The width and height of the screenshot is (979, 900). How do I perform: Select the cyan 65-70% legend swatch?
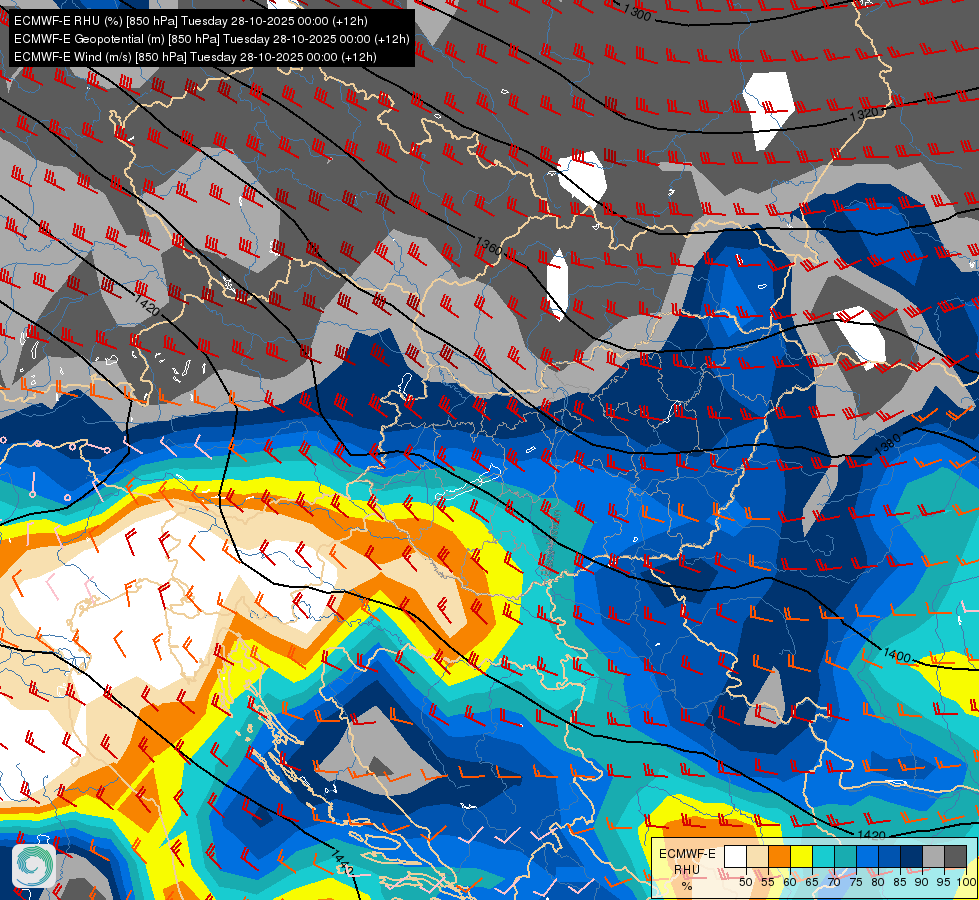(x=824, y=856)
